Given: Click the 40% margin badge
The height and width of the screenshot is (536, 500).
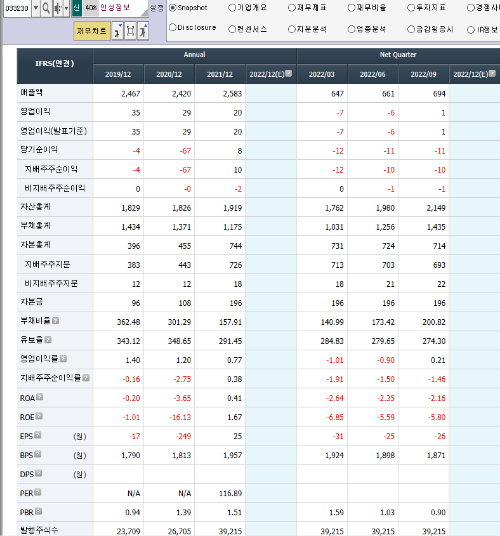Looking at the screenshot, I should pos(91,8).
